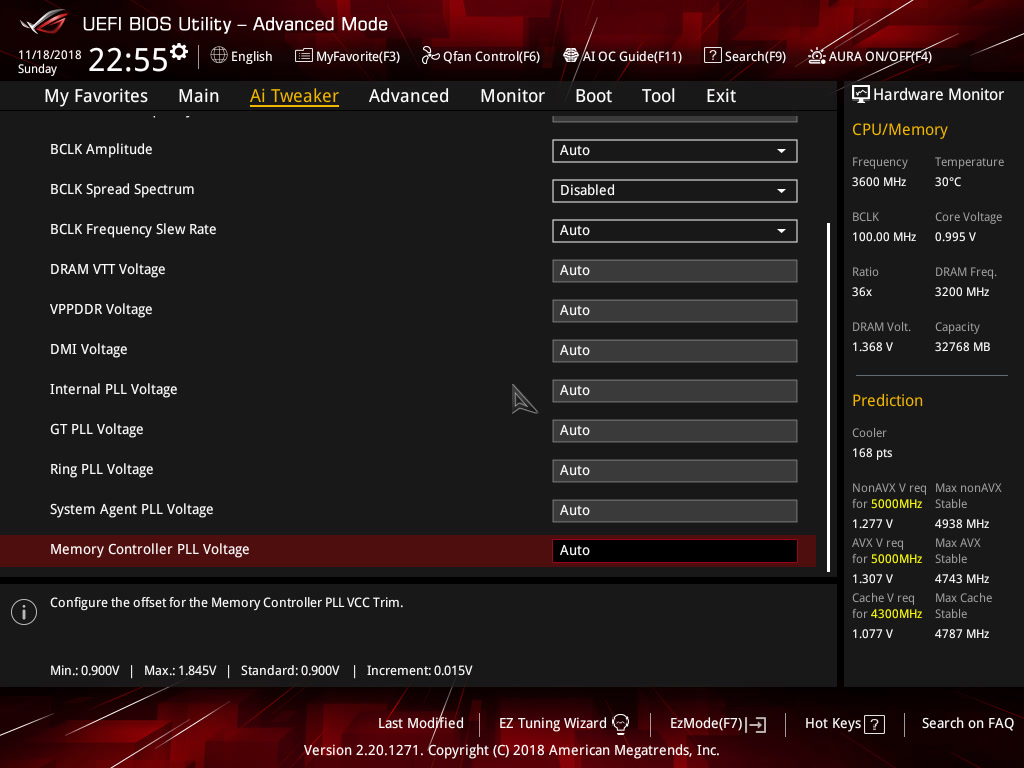The height and width of the screenshot is (768, 1024).
Task: Click the AURA lighting icon
Action: [x=816, y=56]
